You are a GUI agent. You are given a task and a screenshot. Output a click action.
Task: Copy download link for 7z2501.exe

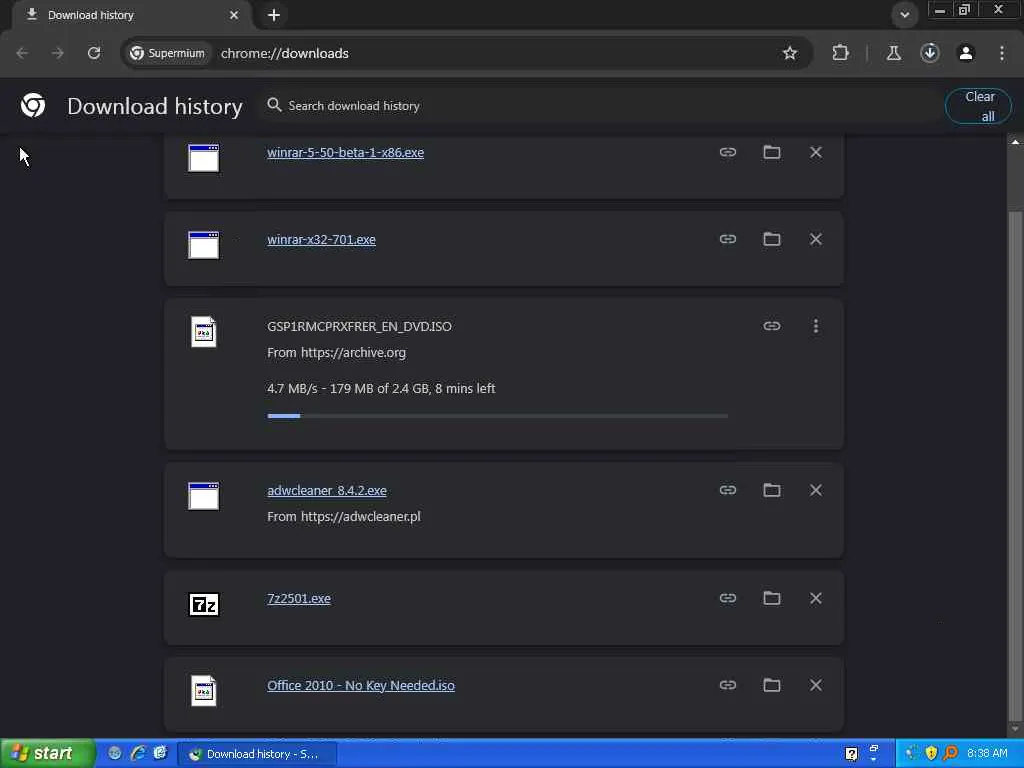coord(728,598)
